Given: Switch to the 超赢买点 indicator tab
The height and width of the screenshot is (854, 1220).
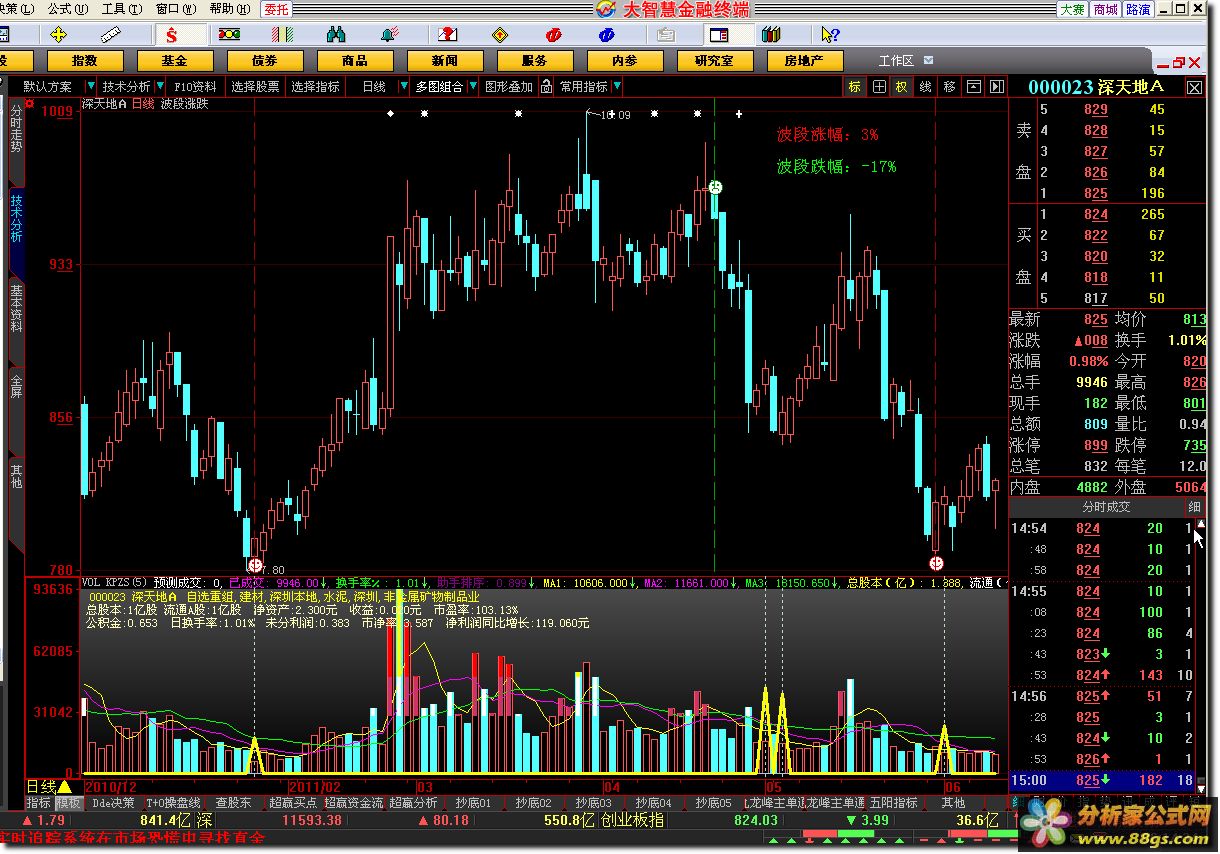Looking at the screenshot, I should 293,802.
